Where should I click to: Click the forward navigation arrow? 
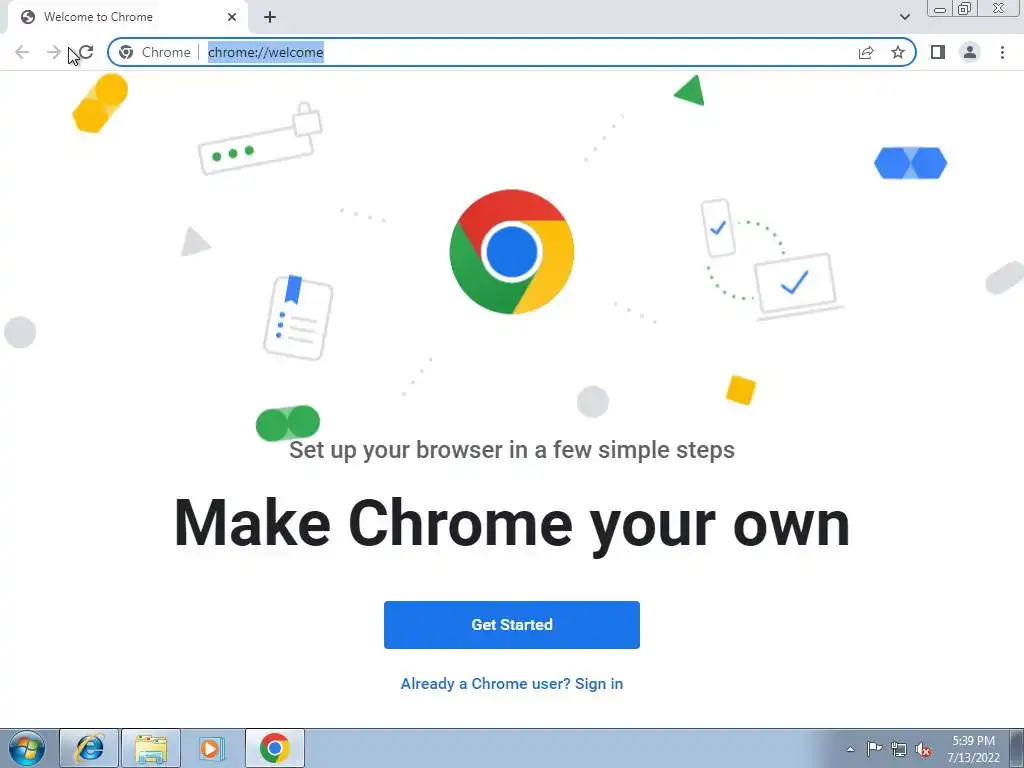(54, 52)
